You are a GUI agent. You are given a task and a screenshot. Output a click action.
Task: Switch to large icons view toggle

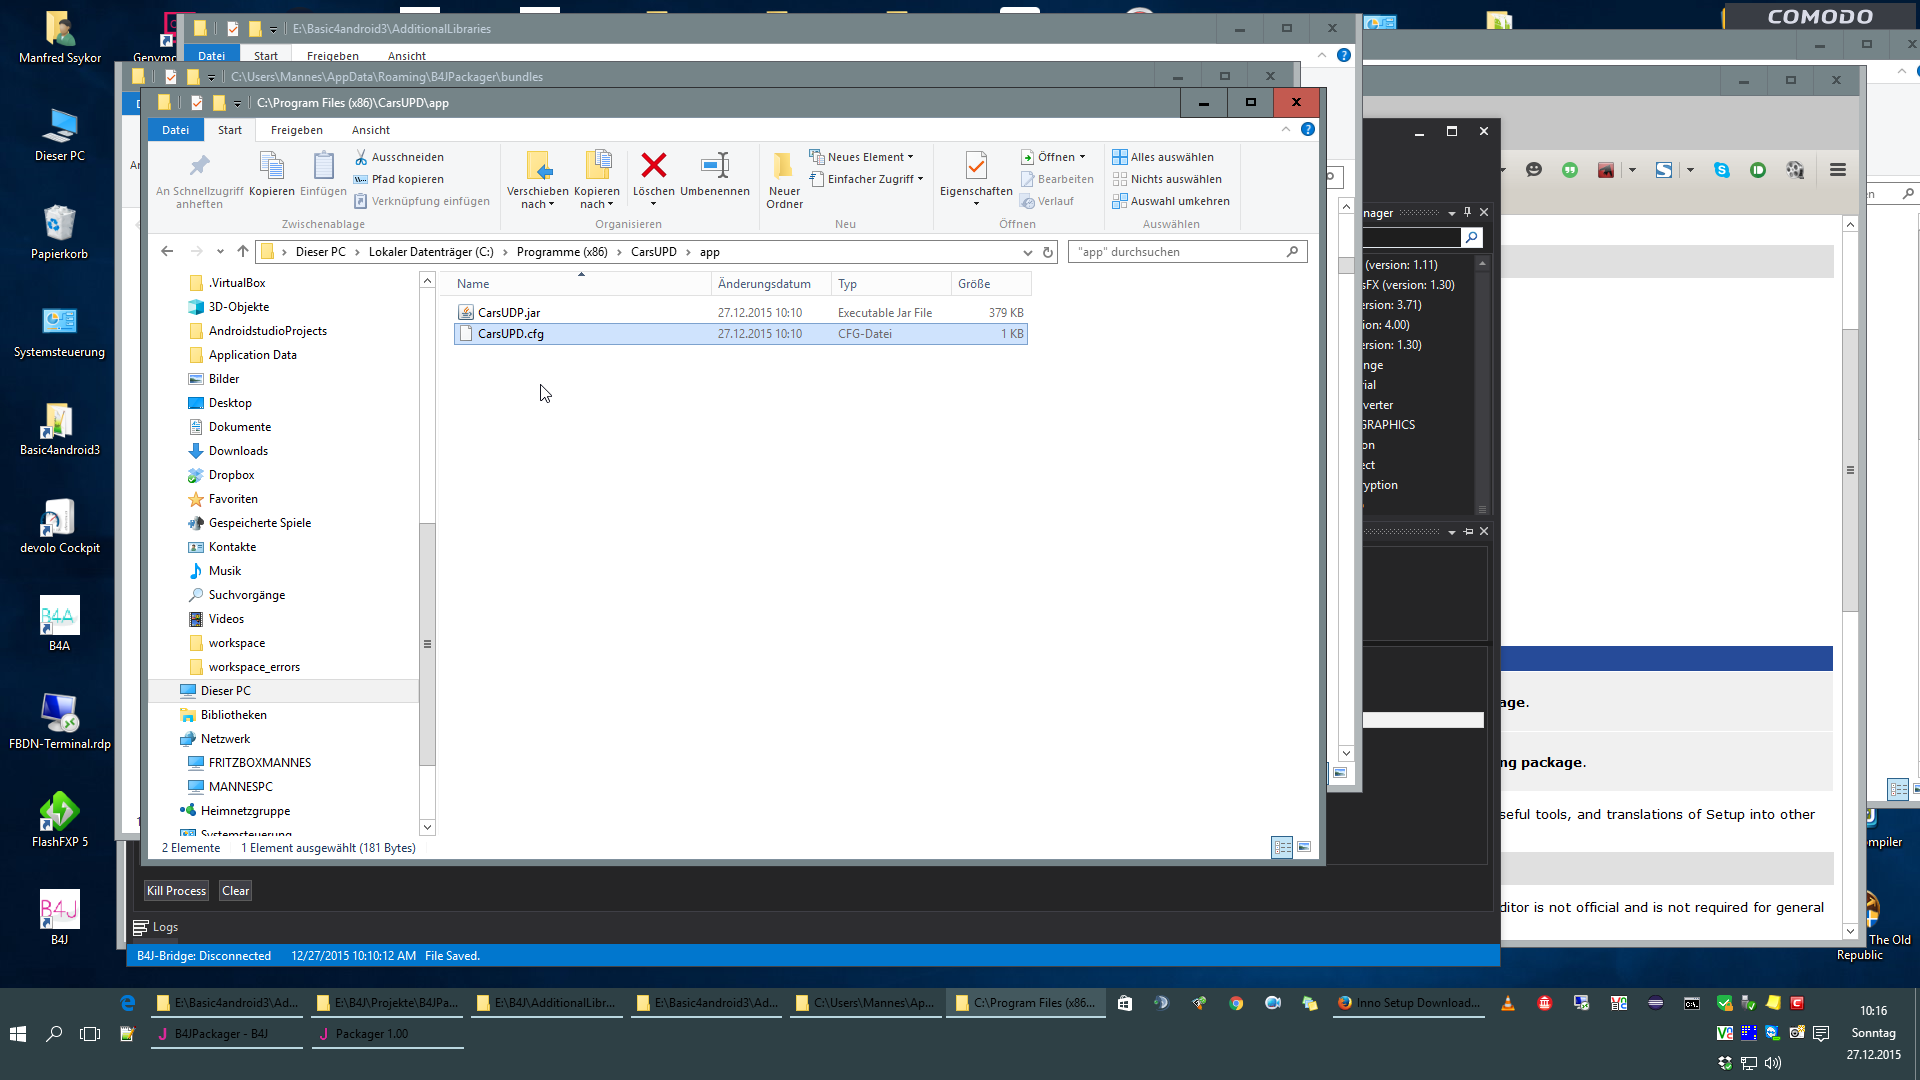[x=1304, y=848]
